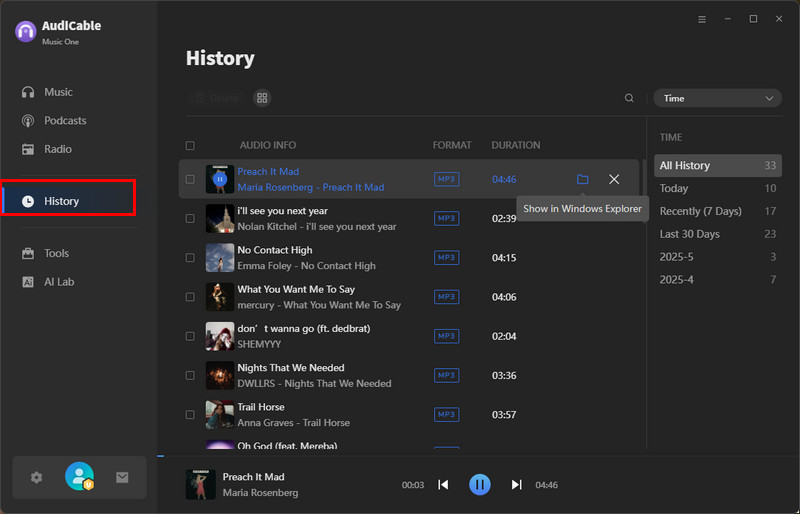Check the box for Preach It Mad
The image size is (800, 514).
[190, 179]
